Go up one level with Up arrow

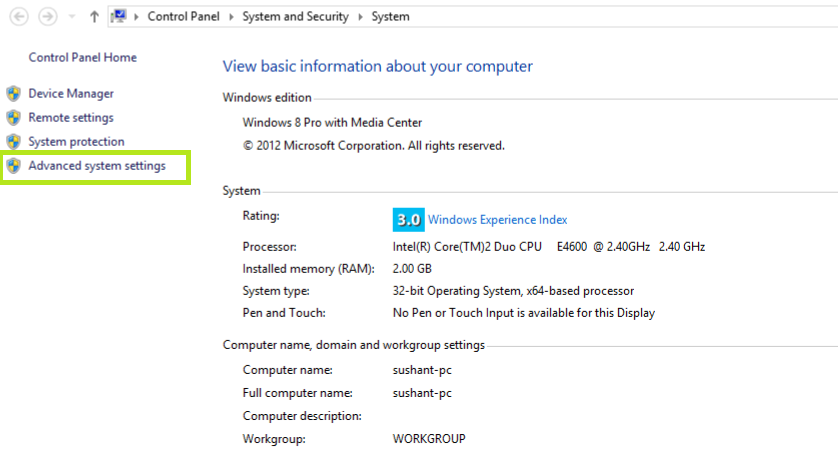pos(94,17)
